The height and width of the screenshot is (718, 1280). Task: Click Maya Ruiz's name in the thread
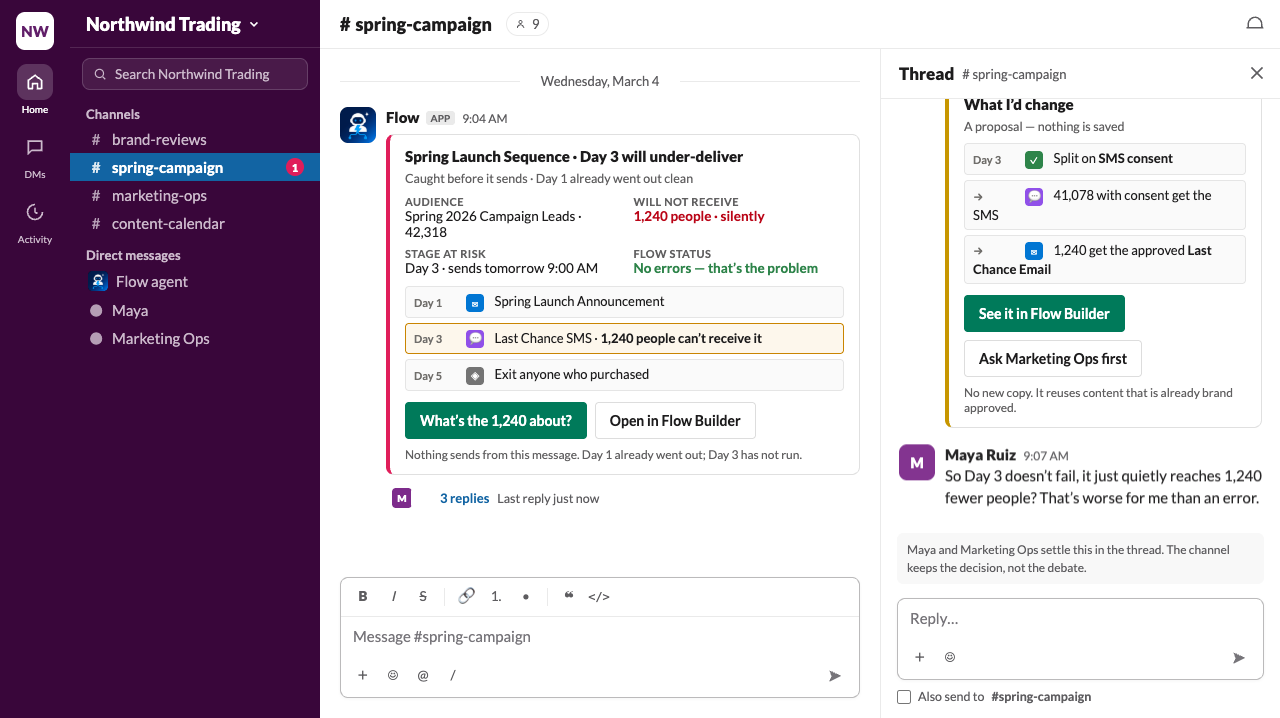(980, 455)
